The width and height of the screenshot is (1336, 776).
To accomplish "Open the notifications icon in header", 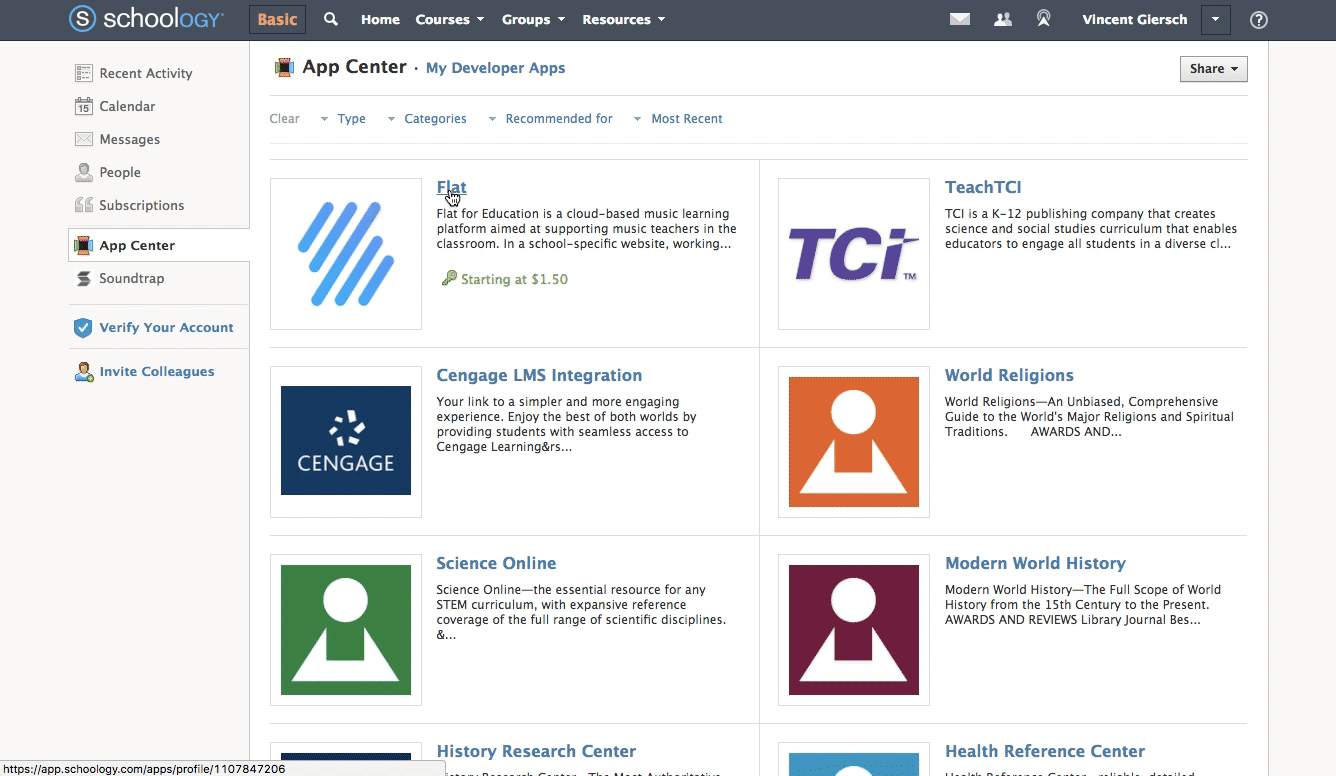I will click(x=1044, y=19).
